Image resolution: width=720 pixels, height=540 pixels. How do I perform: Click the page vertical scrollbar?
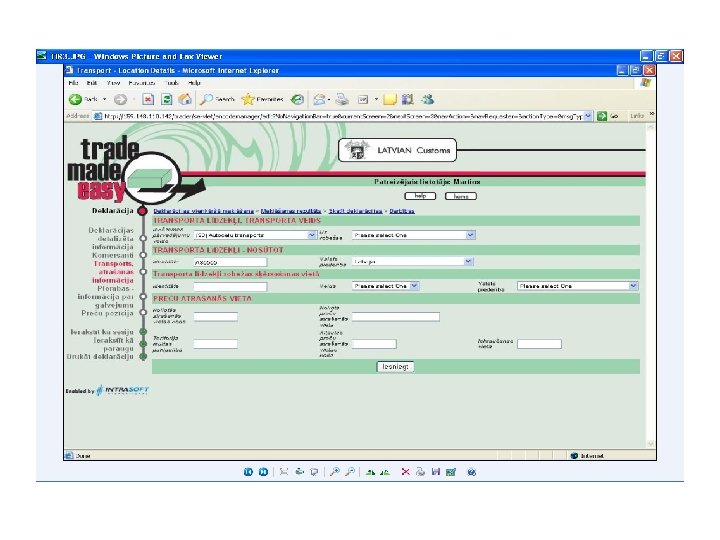point(650,286)
